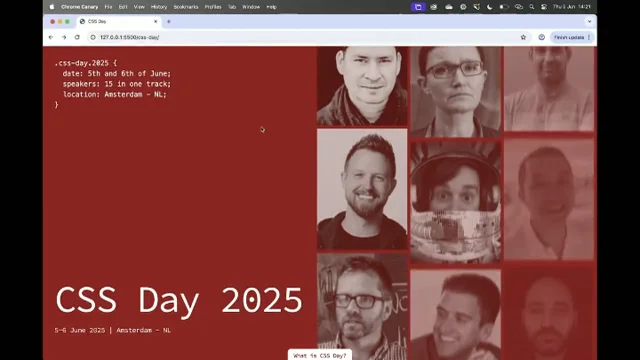Open the Apple menu
This screenshot has height=360, width=640.
point(52,7)
